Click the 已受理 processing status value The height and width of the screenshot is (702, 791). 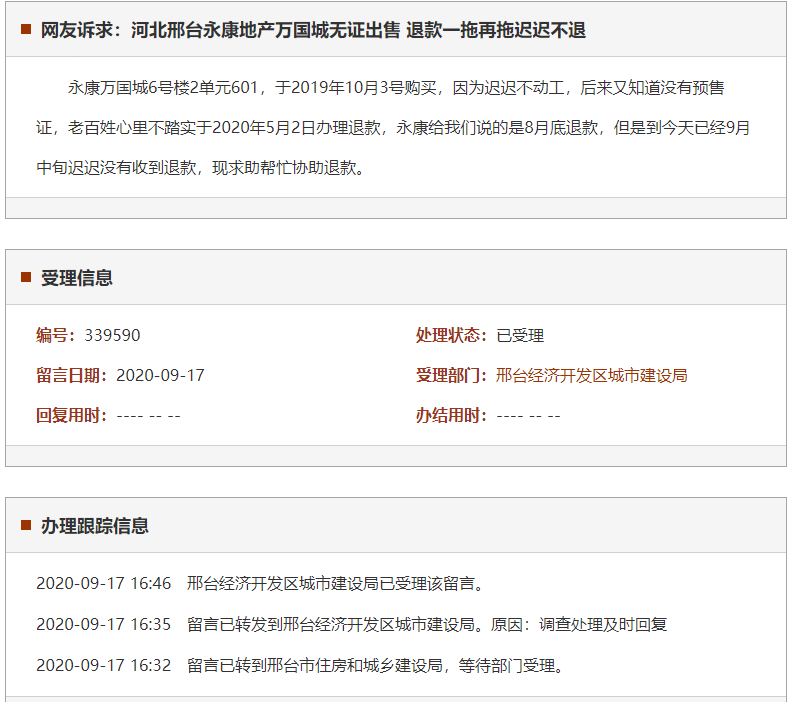[520, 335]
